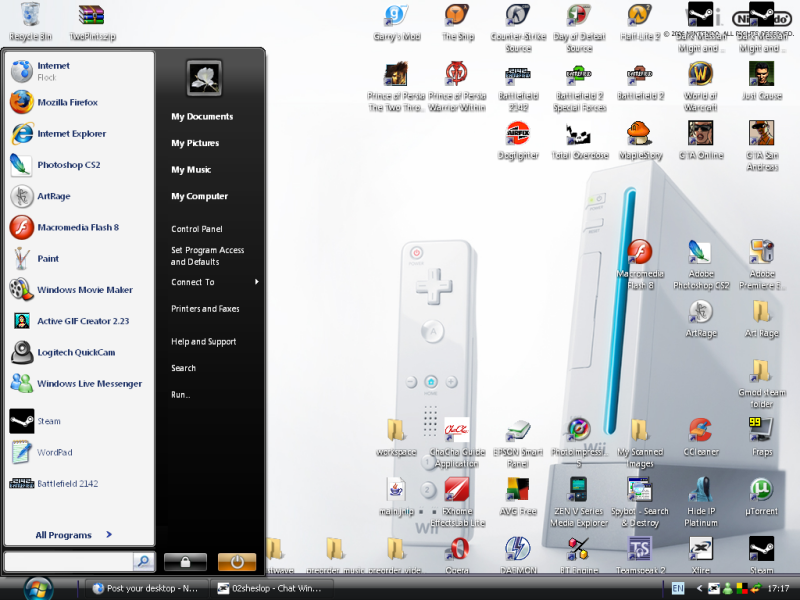Click the lock computer button
Screen dimensions: 800x600
click(x=185, y=562)
